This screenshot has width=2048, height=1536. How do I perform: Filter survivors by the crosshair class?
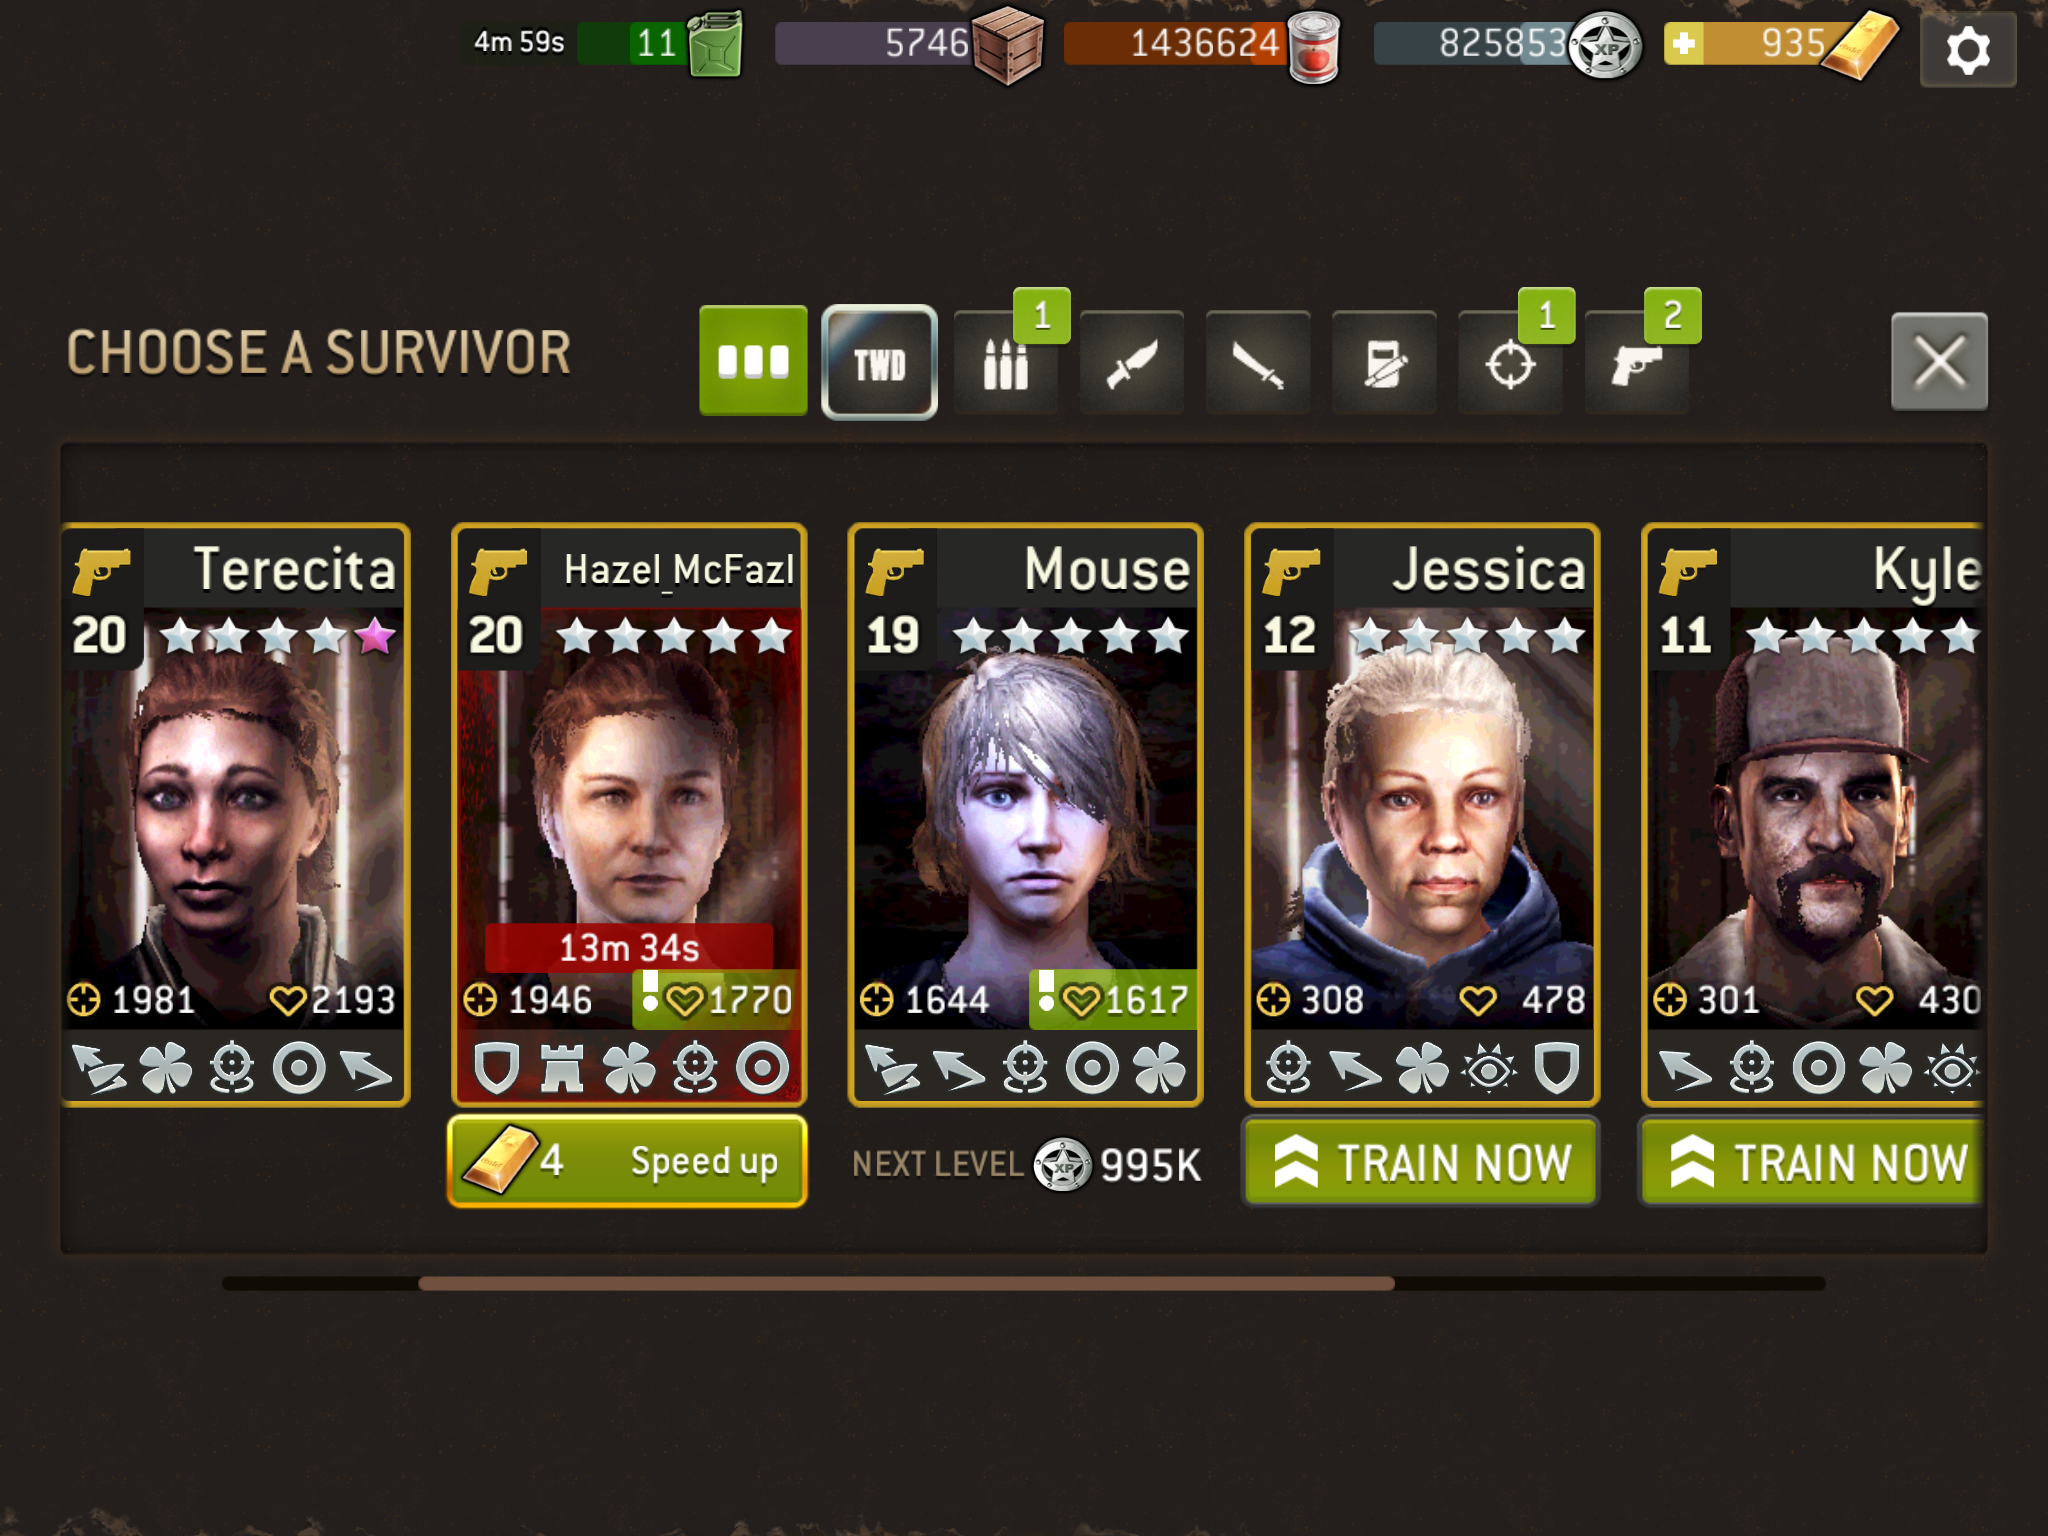point(1510,363)
